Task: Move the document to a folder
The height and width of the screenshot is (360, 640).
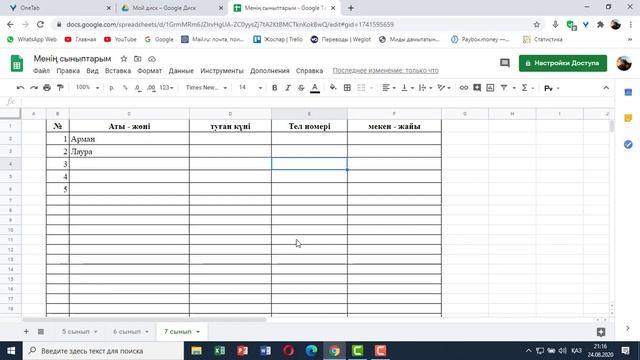Action: tap(138, 59)
